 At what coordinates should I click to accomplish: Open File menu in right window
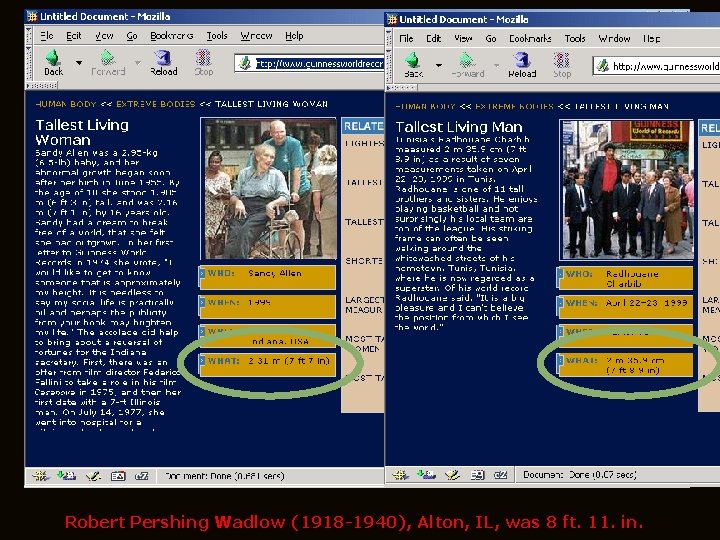pyautogui.click(x=406, y=39)
